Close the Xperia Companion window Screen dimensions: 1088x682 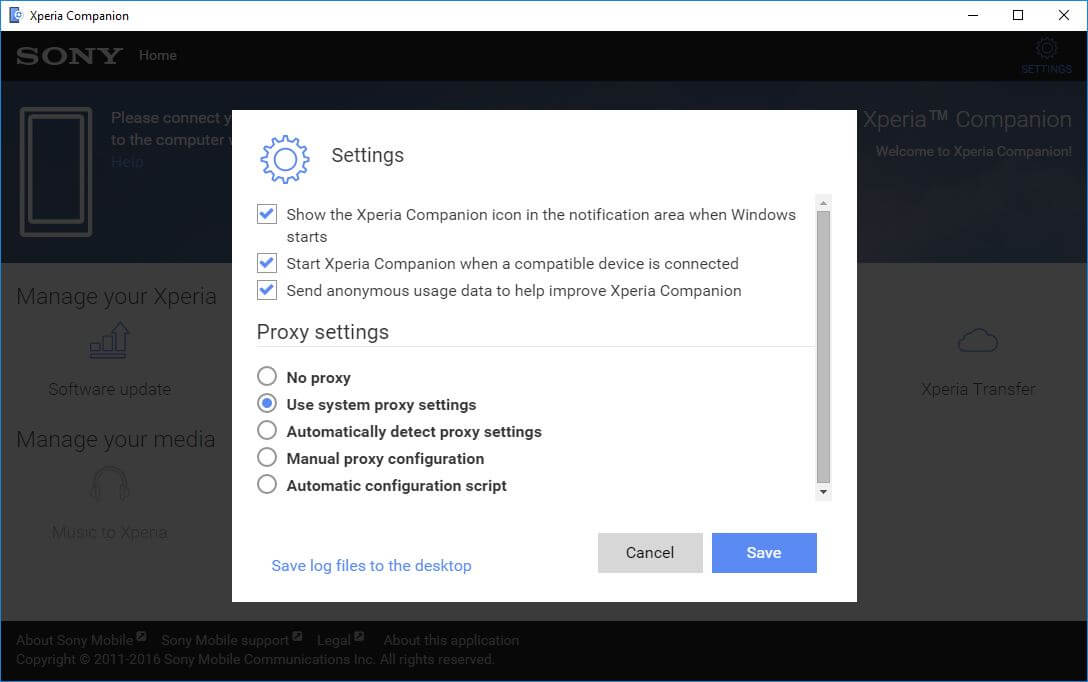pos(1064,15)
